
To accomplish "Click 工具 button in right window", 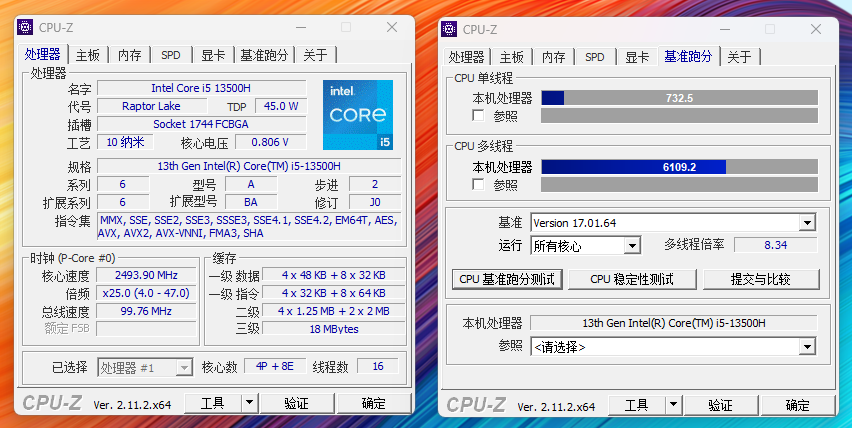I will (636, 405).
